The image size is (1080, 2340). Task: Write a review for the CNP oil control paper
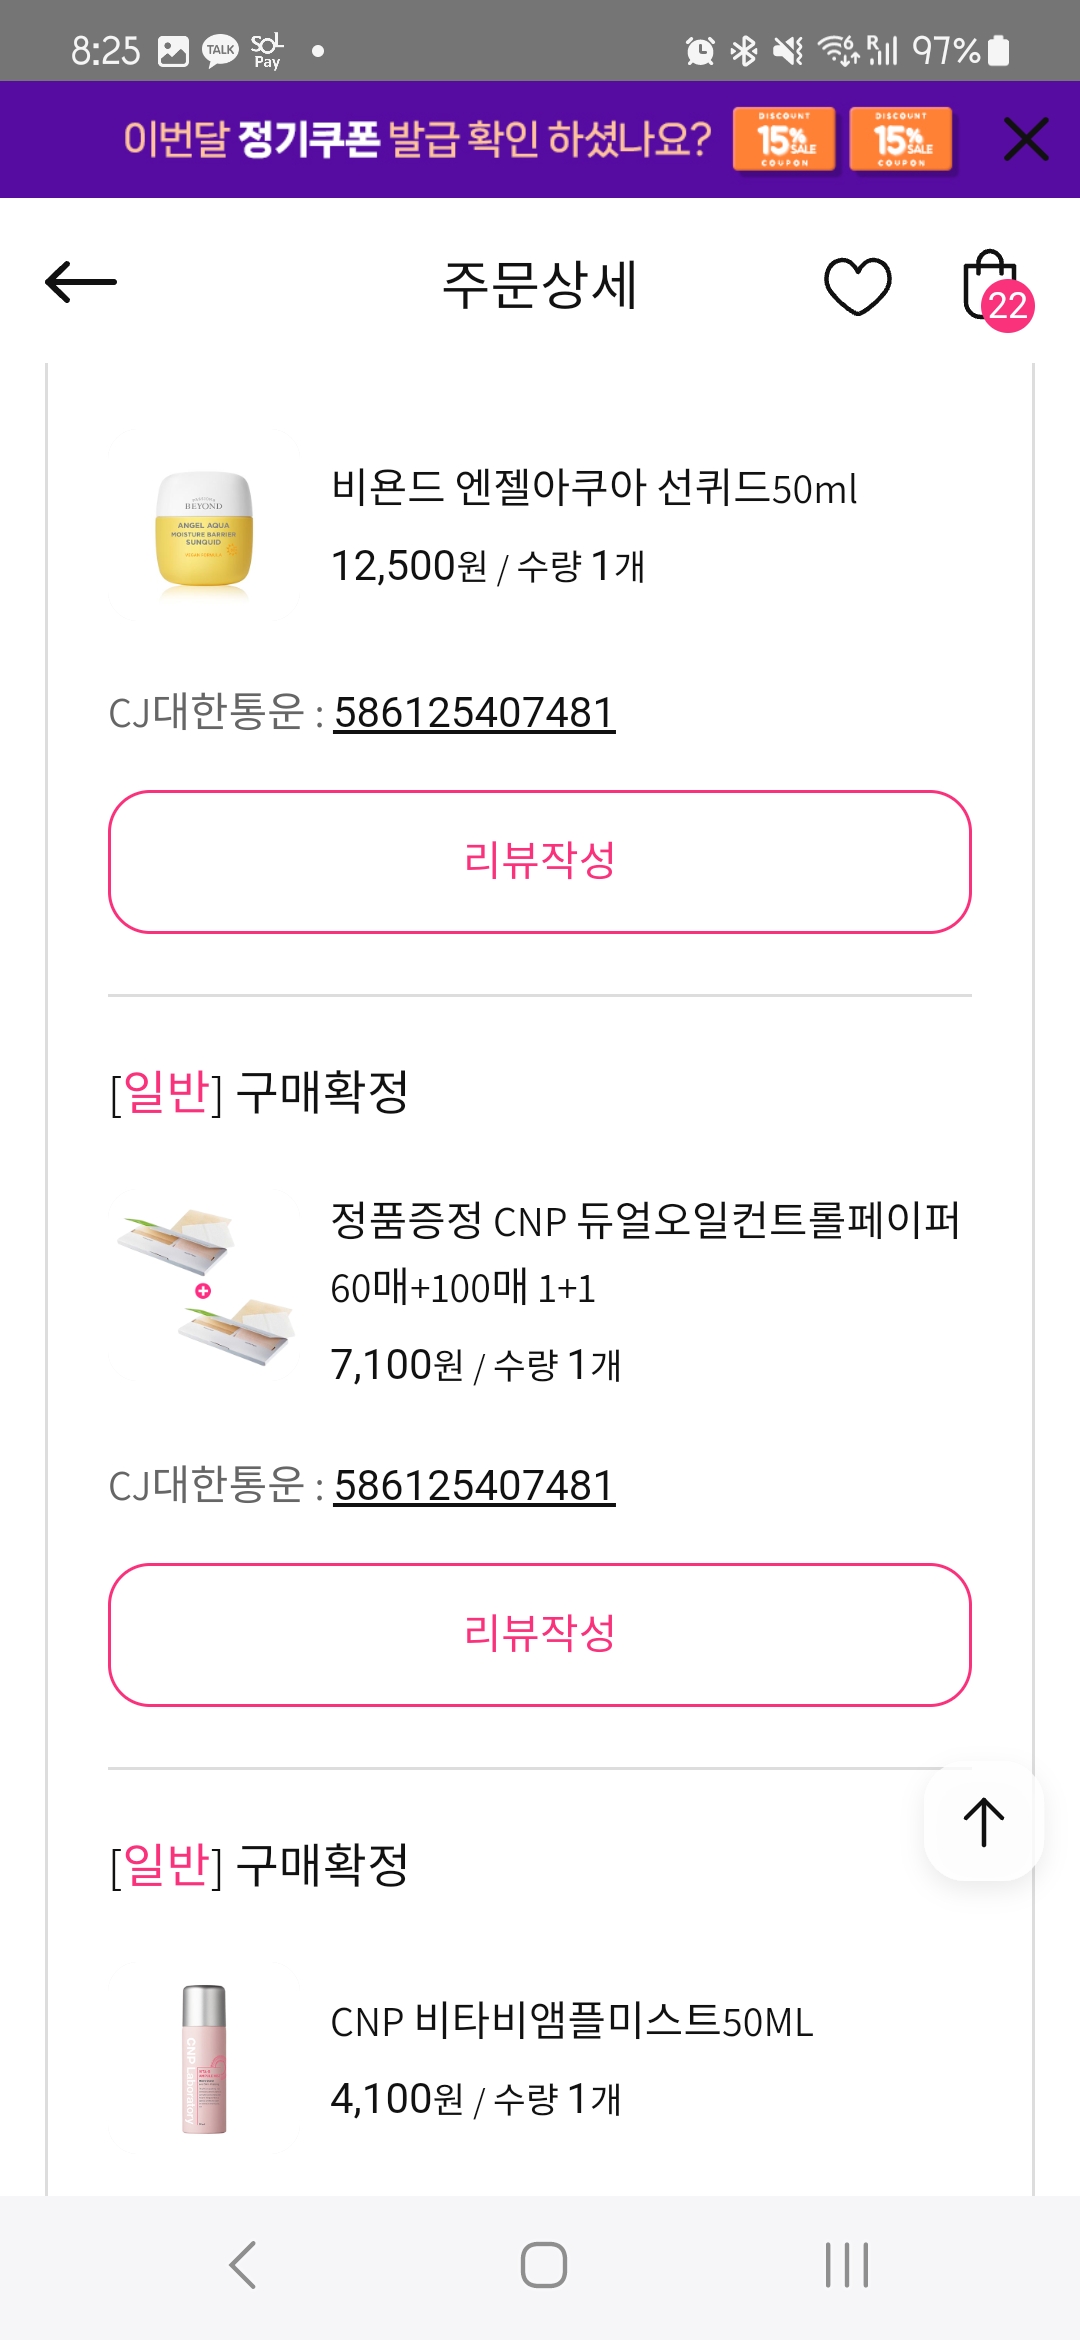540,1634
